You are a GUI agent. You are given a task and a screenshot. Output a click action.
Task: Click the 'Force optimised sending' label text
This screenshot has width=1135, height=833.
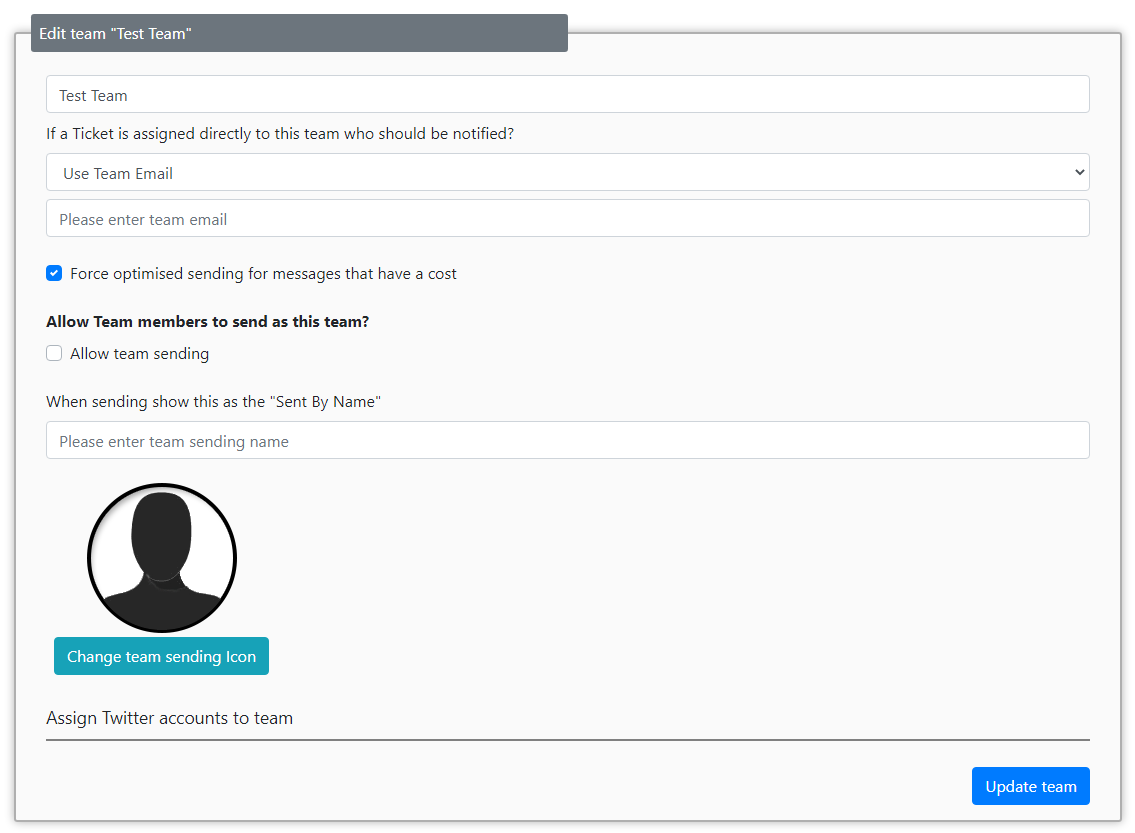[x=263, y=274]
